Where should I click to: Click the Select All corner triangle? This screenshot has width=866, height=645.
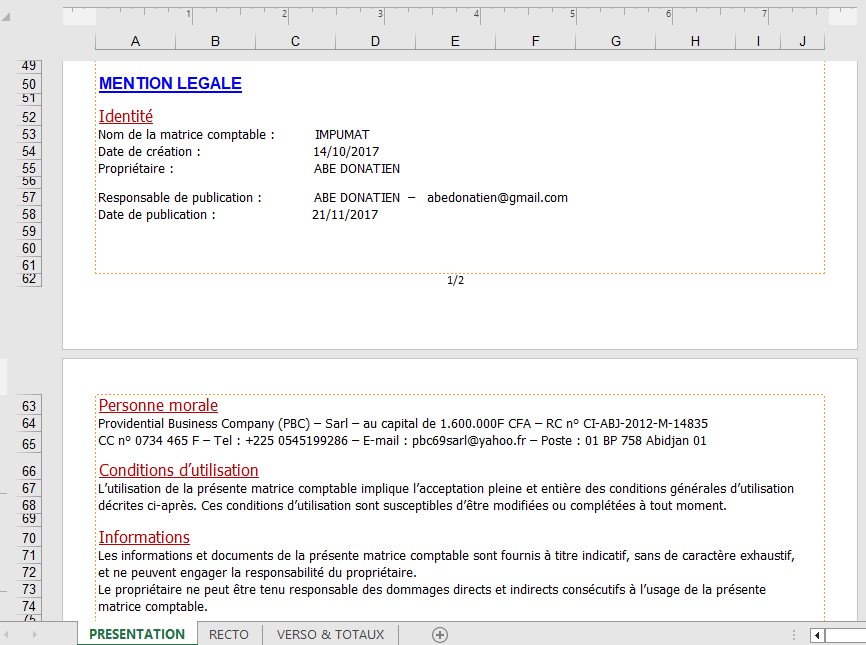[6, 17]
